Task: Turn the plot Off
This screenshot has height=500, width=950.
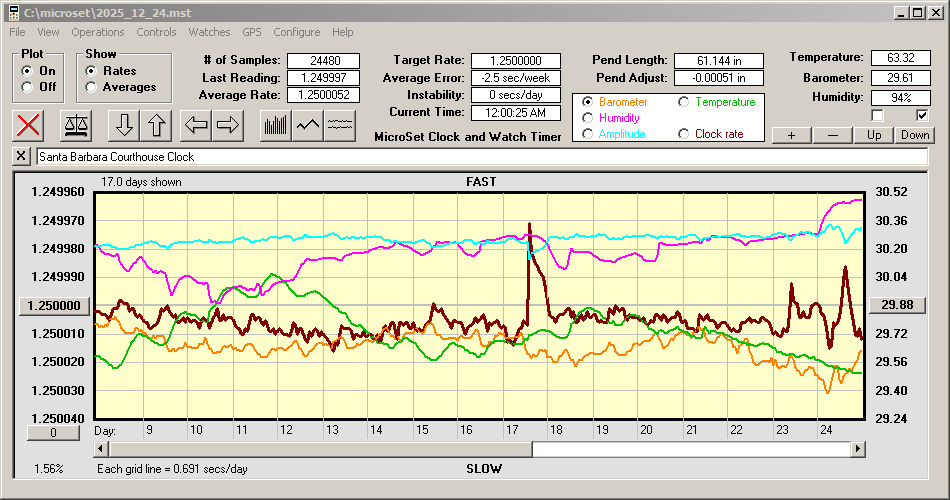Action: [27, 87]
